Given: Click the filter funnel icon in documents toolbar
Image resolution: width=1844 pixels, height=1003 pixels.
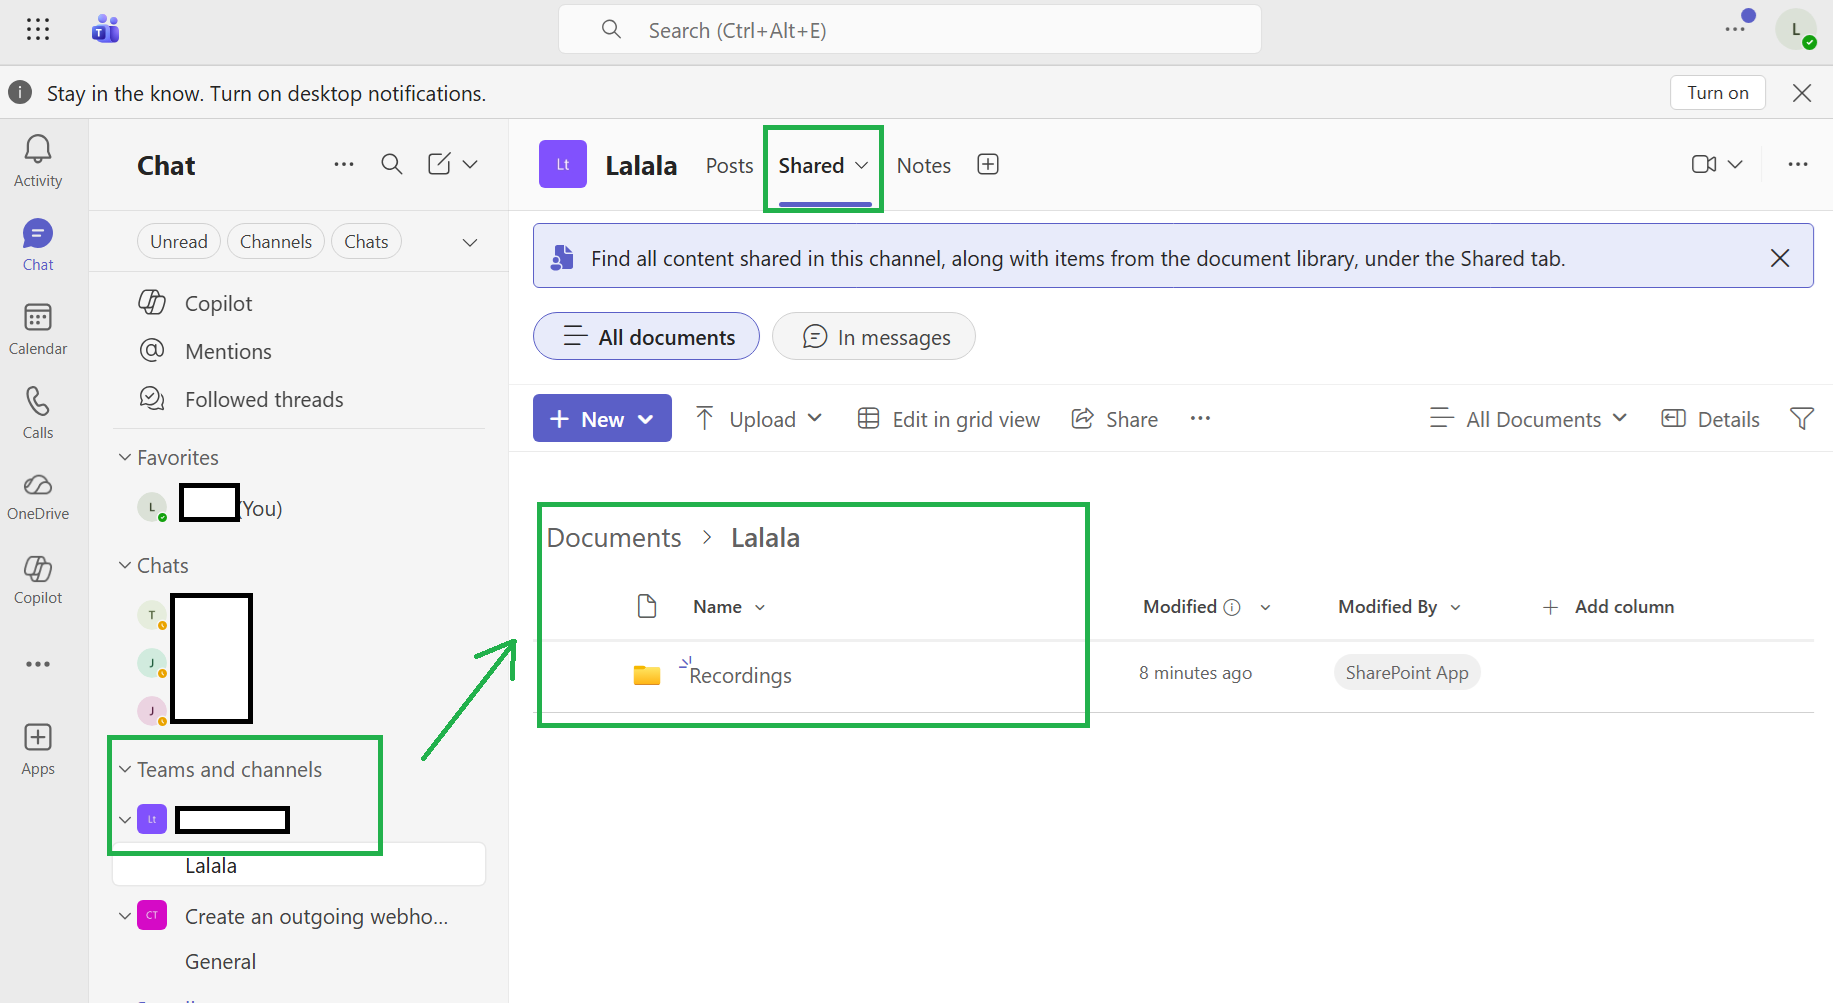Looking at the screenshot, I should pyautogui.click(x=1801, y=419).
